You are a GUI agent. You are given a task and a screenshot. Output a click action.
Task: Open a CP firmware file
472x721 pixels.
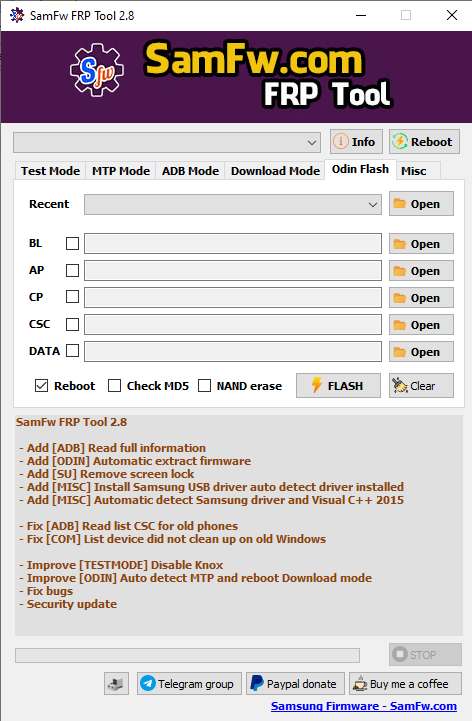pyautogui.click(x=421, y=298)
